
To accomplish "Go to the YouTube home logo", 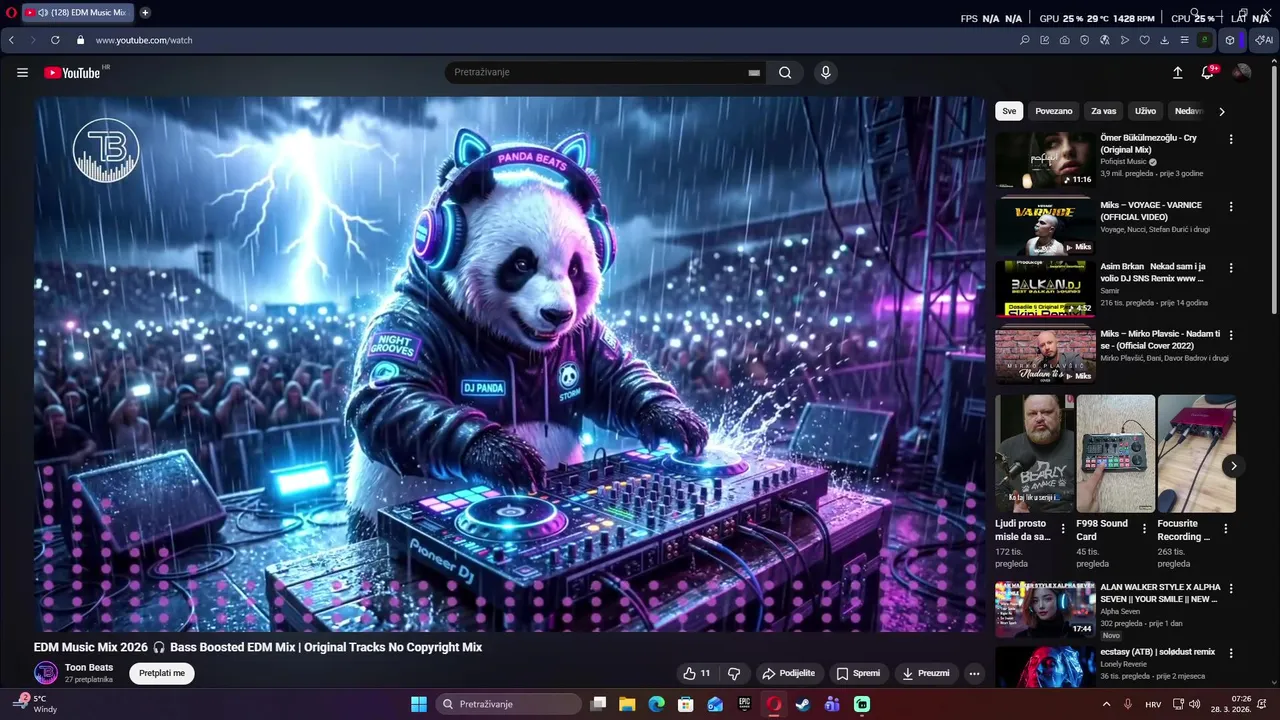I will [x=72, y=72].
